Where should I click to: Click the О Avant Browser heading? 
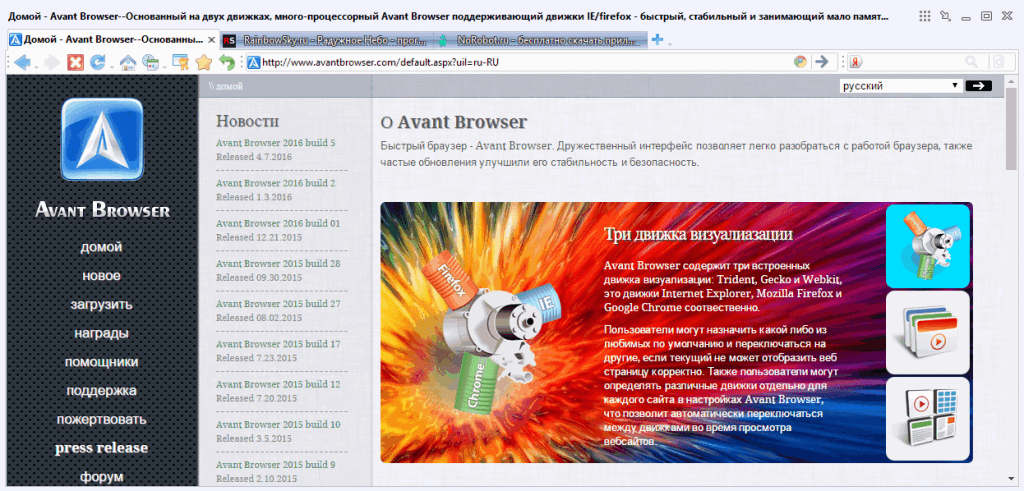pyautogui.click(x=453, y=122)
